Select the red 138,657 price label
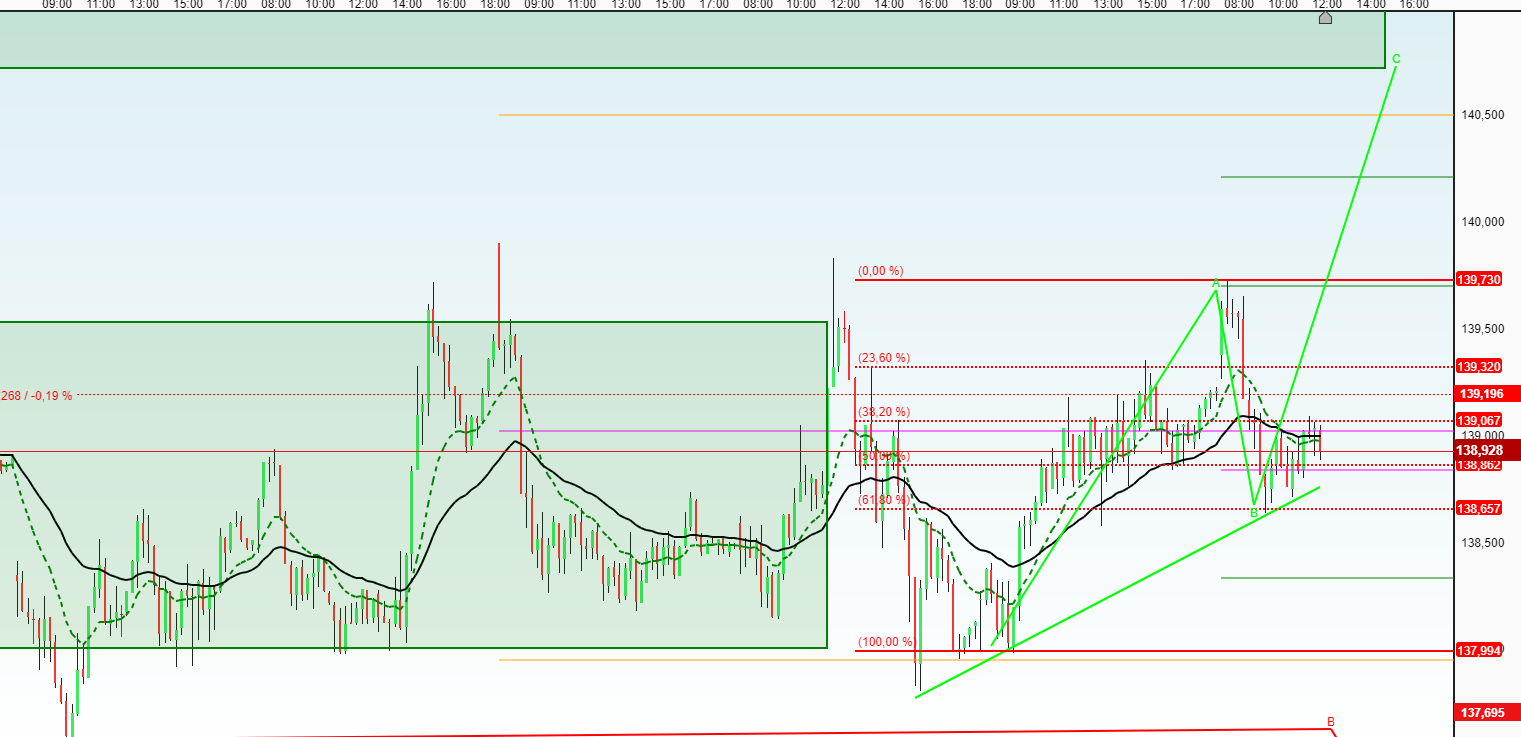The image size is (1521, 737). pyautogui.click(x=1479, y=509)
